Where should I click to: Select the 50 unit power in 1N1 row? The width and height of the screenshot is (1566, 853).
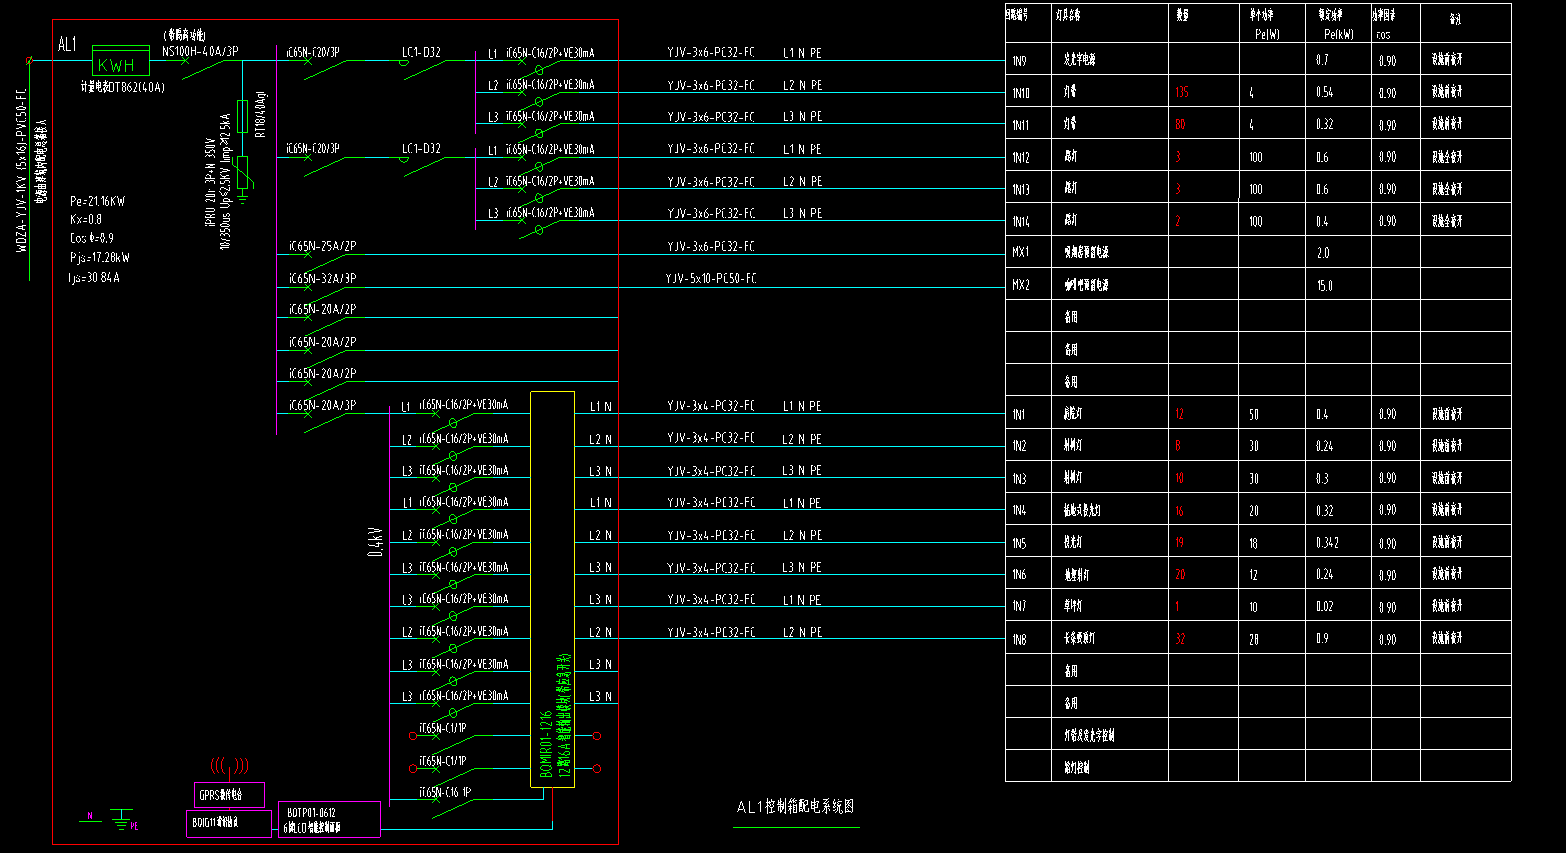click(x=1254, y=414)
